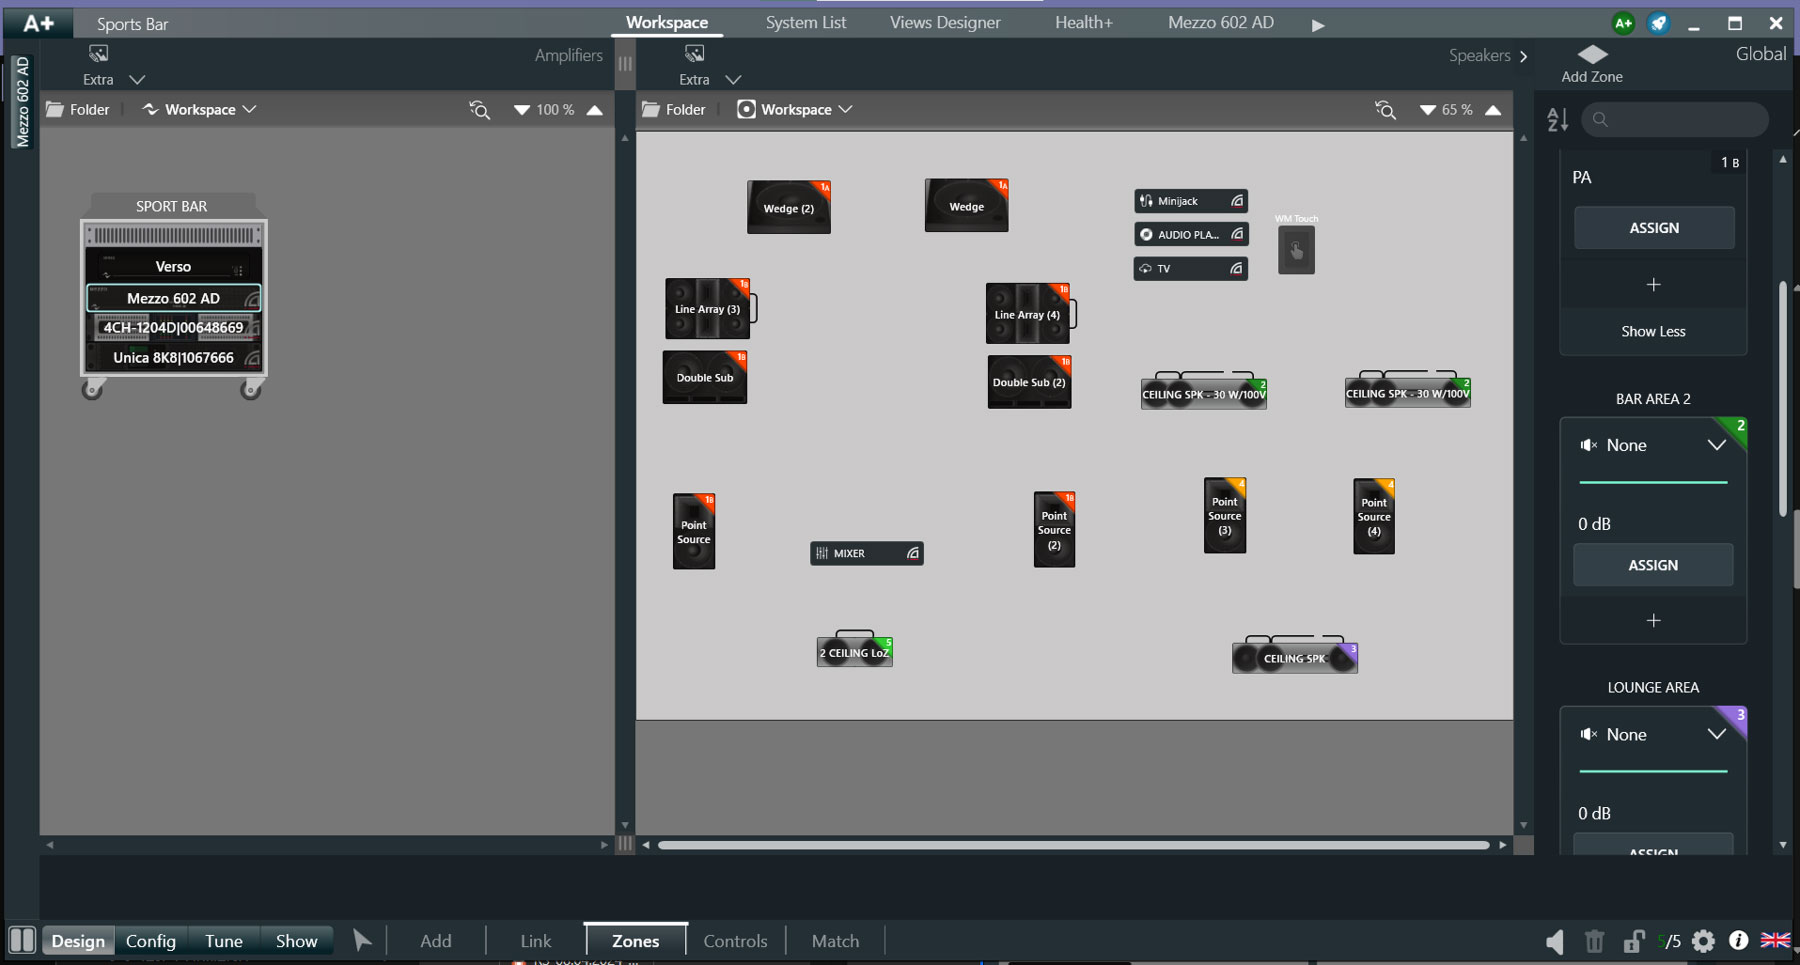Toggle the lock icon in status bar
Image resolution: width=1800 pixels, height=965 pixels.
[x=1634, y=941]
